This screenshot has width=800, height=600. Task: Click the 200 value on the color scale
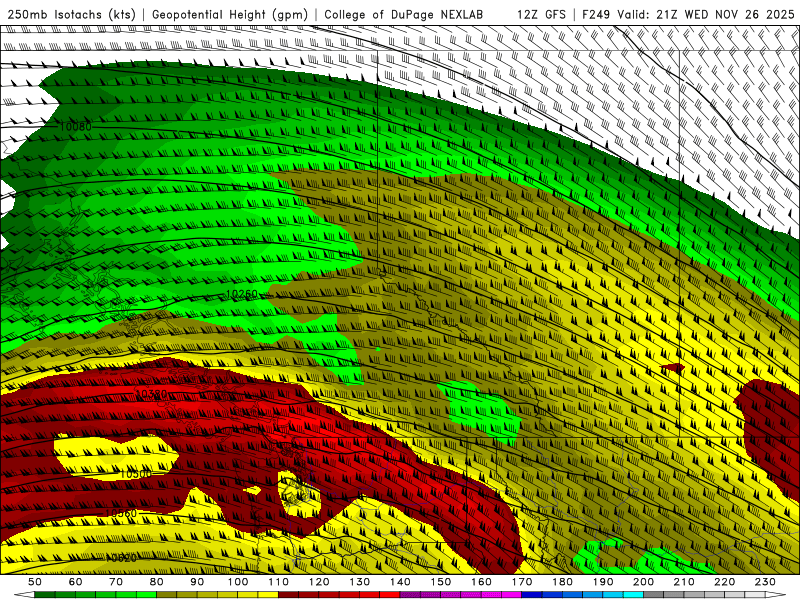(643, 582)
